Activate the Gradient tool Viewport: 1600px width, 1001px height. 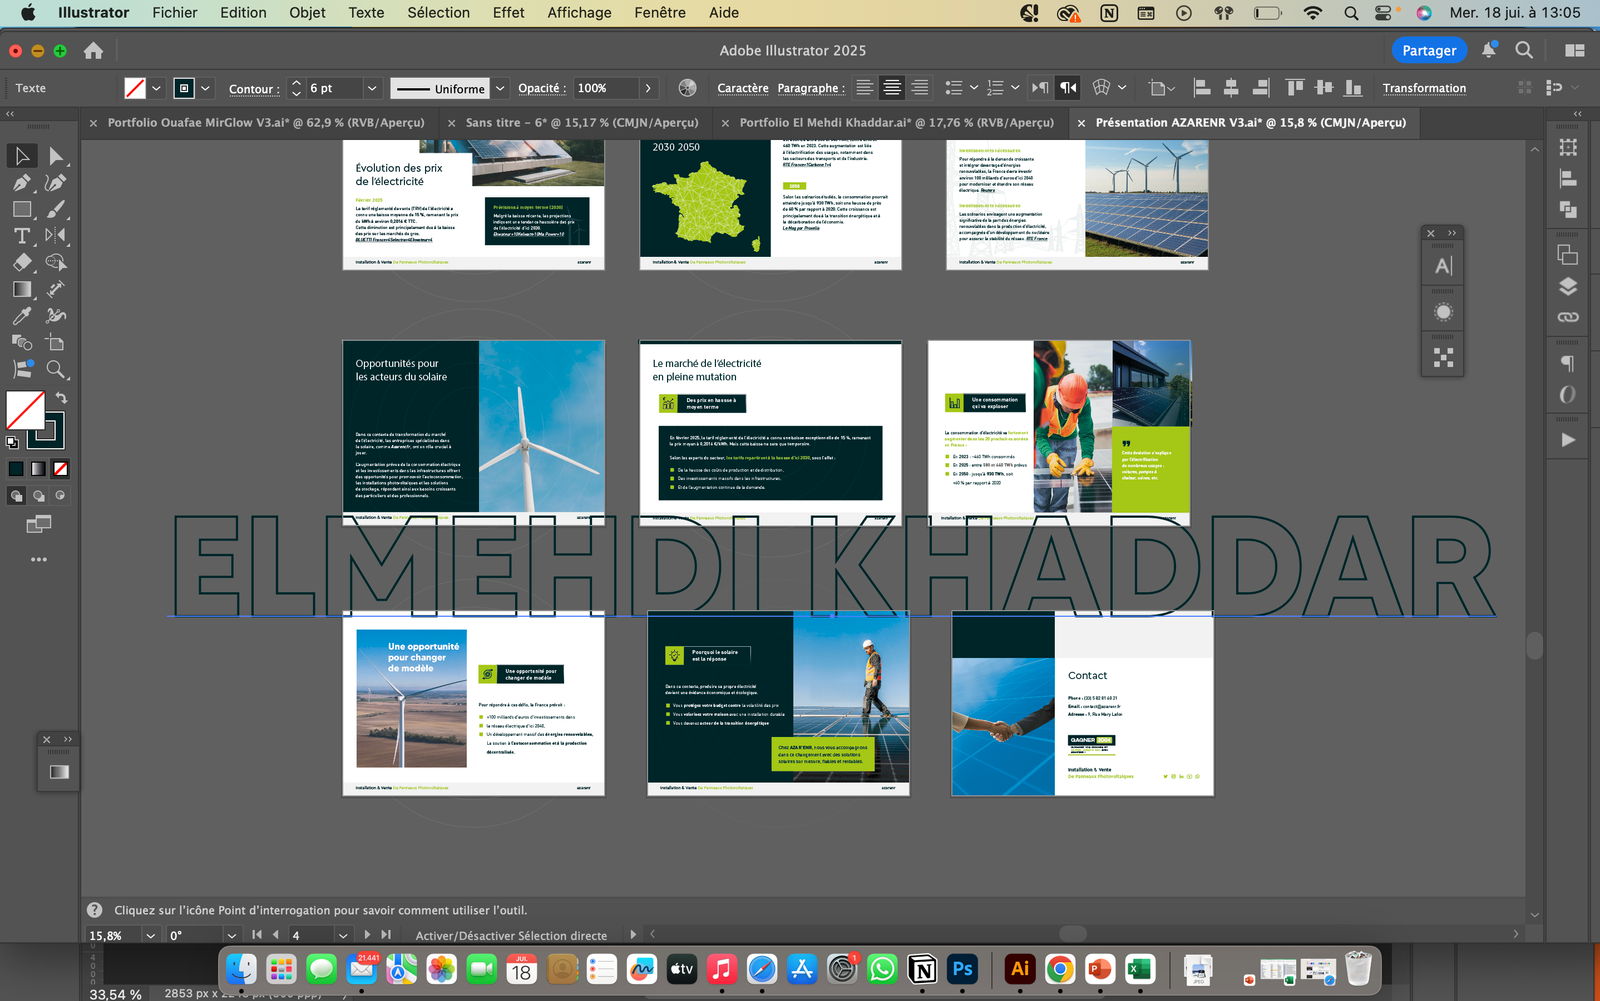[x=22, y=289]
